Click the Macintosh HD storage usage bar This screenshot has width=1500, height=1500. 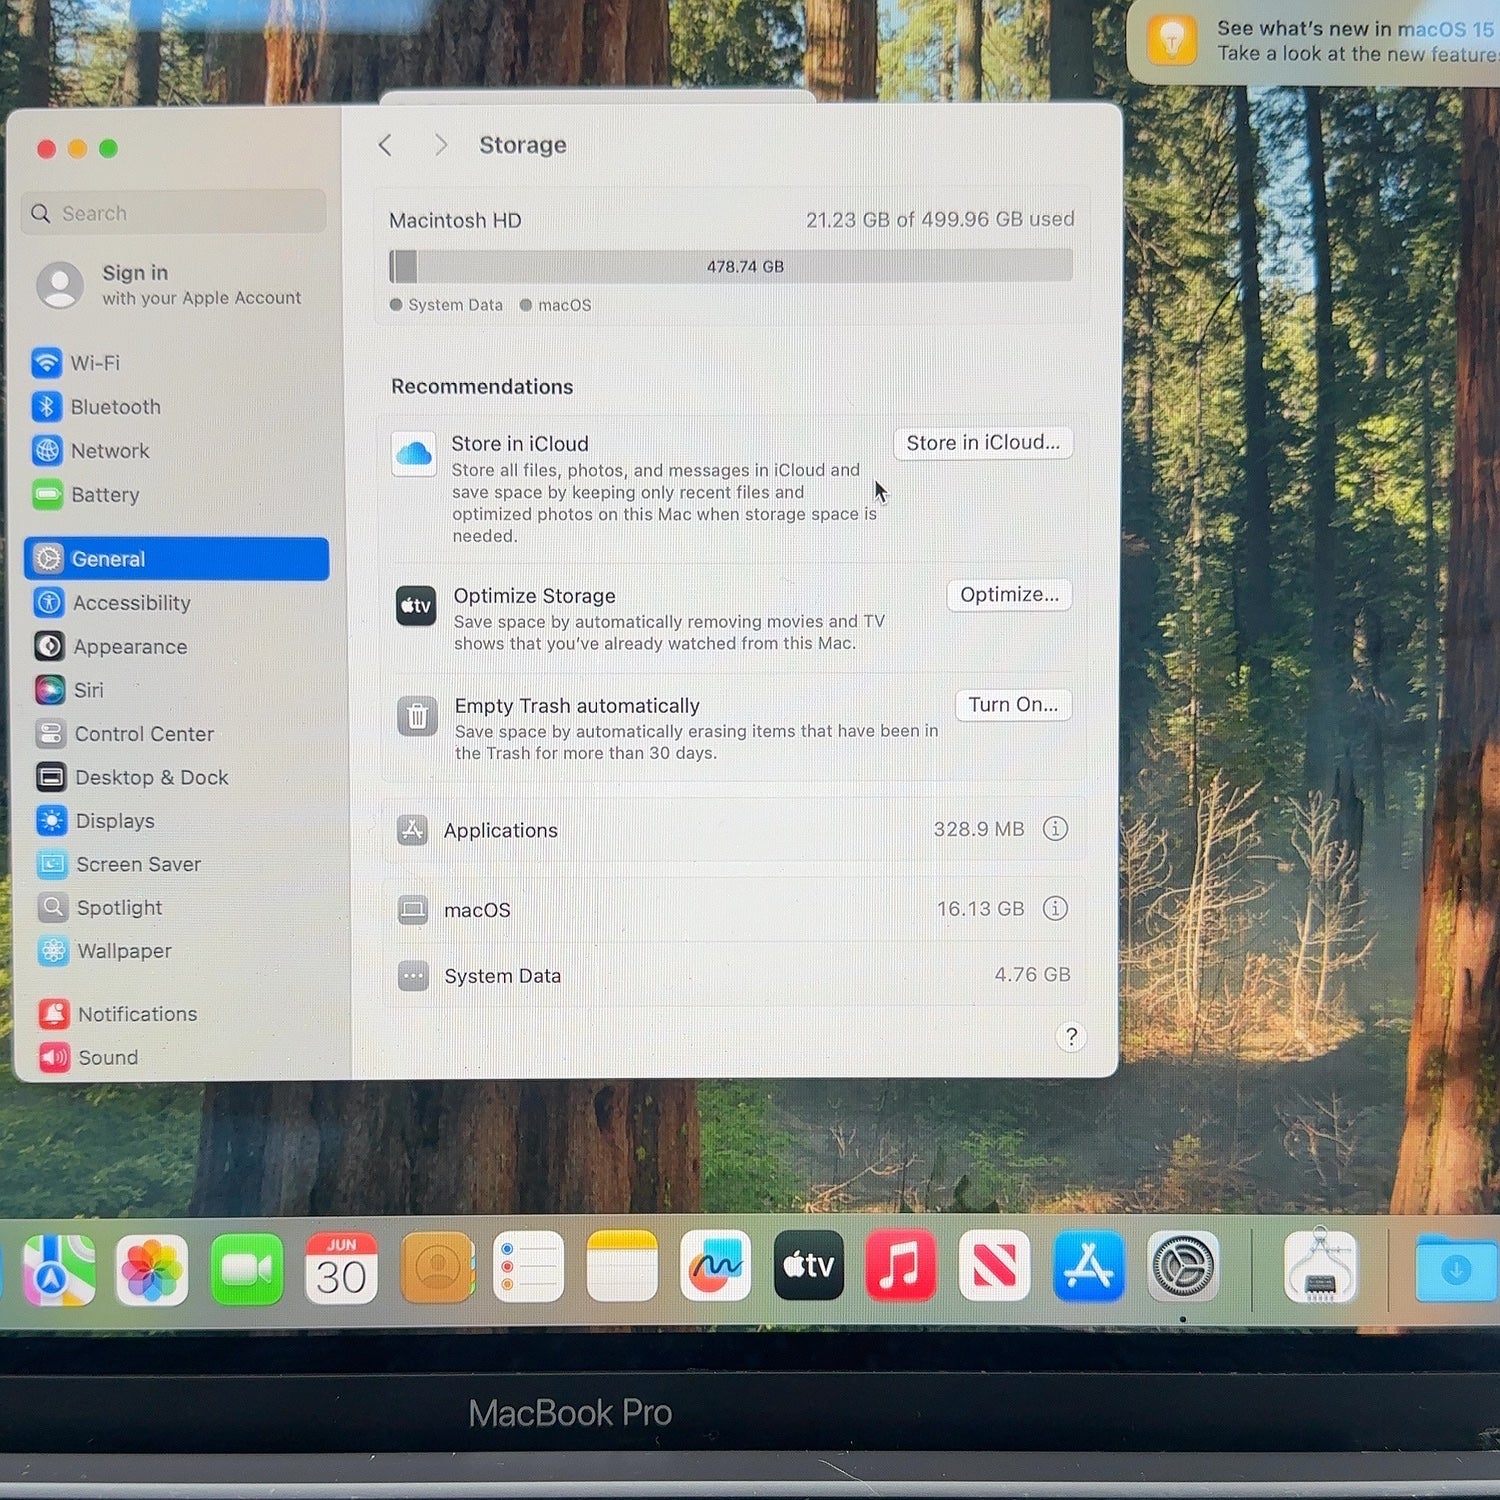tap(731, 266)
